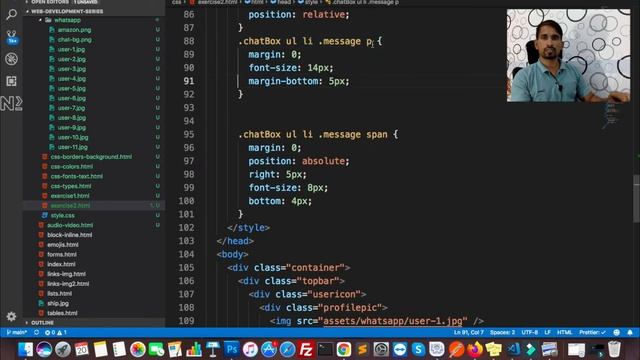Click the editor vertical scrollbar thumb

pos(636,199)
